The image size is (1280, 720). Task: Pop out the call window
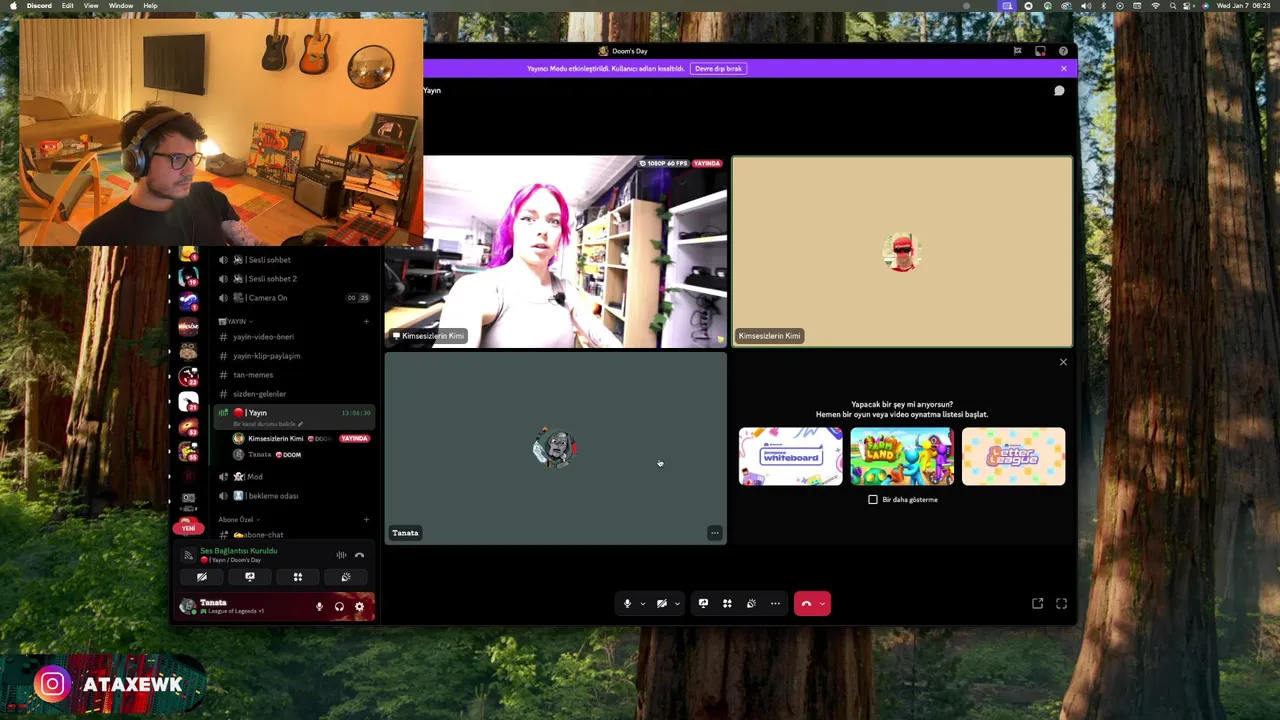point(1037,604)
